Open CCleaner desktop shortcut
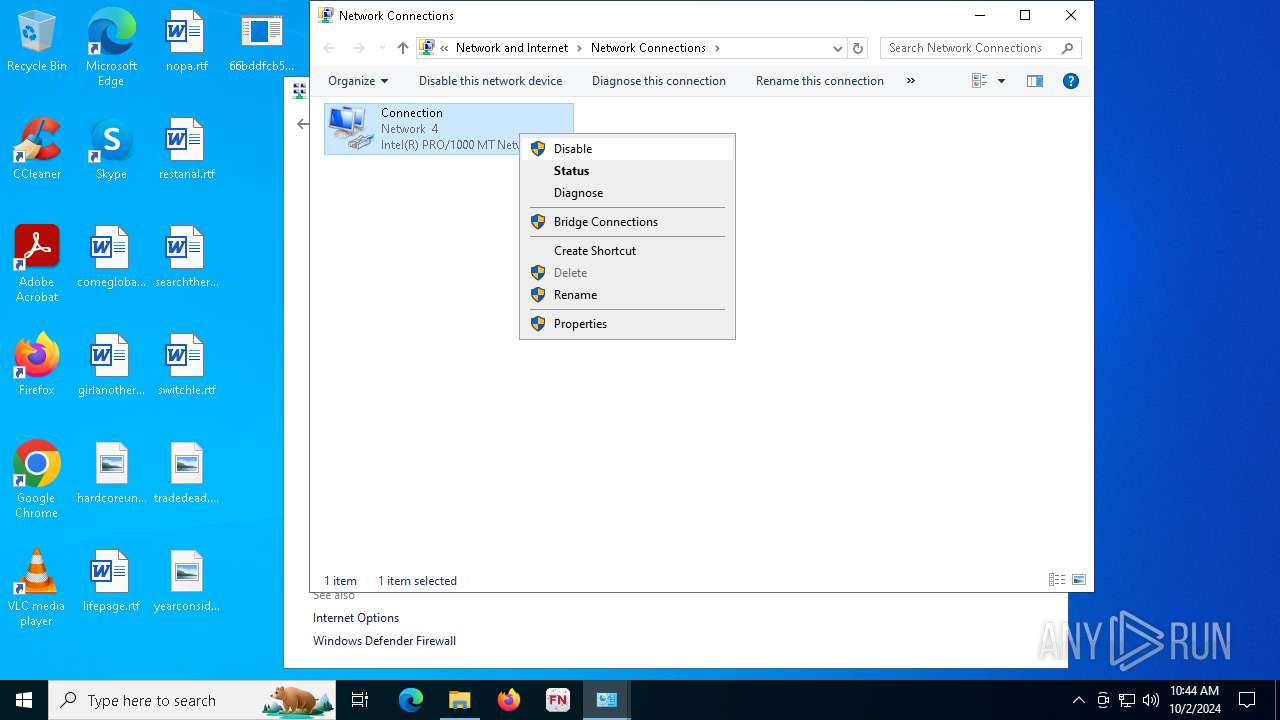This screenshot has width=1280, height=720. click(37, 150)
